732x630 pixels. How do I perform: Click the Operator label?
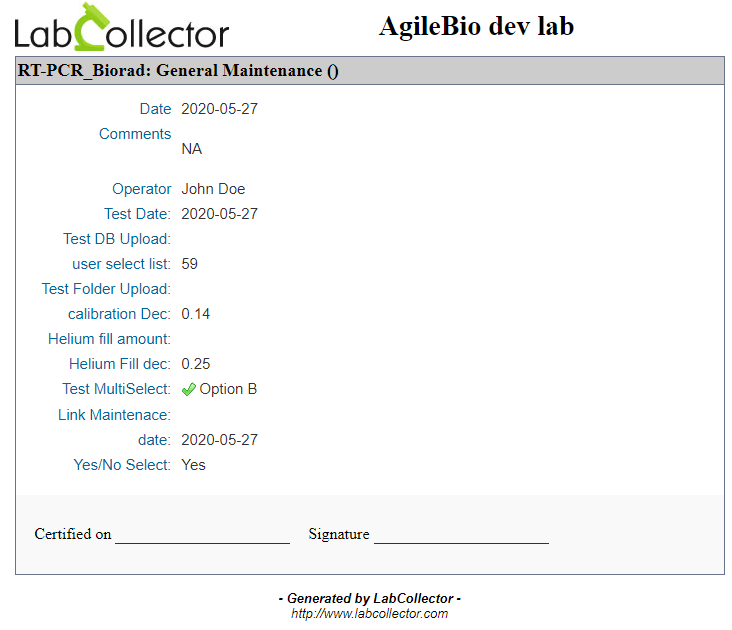141,189
